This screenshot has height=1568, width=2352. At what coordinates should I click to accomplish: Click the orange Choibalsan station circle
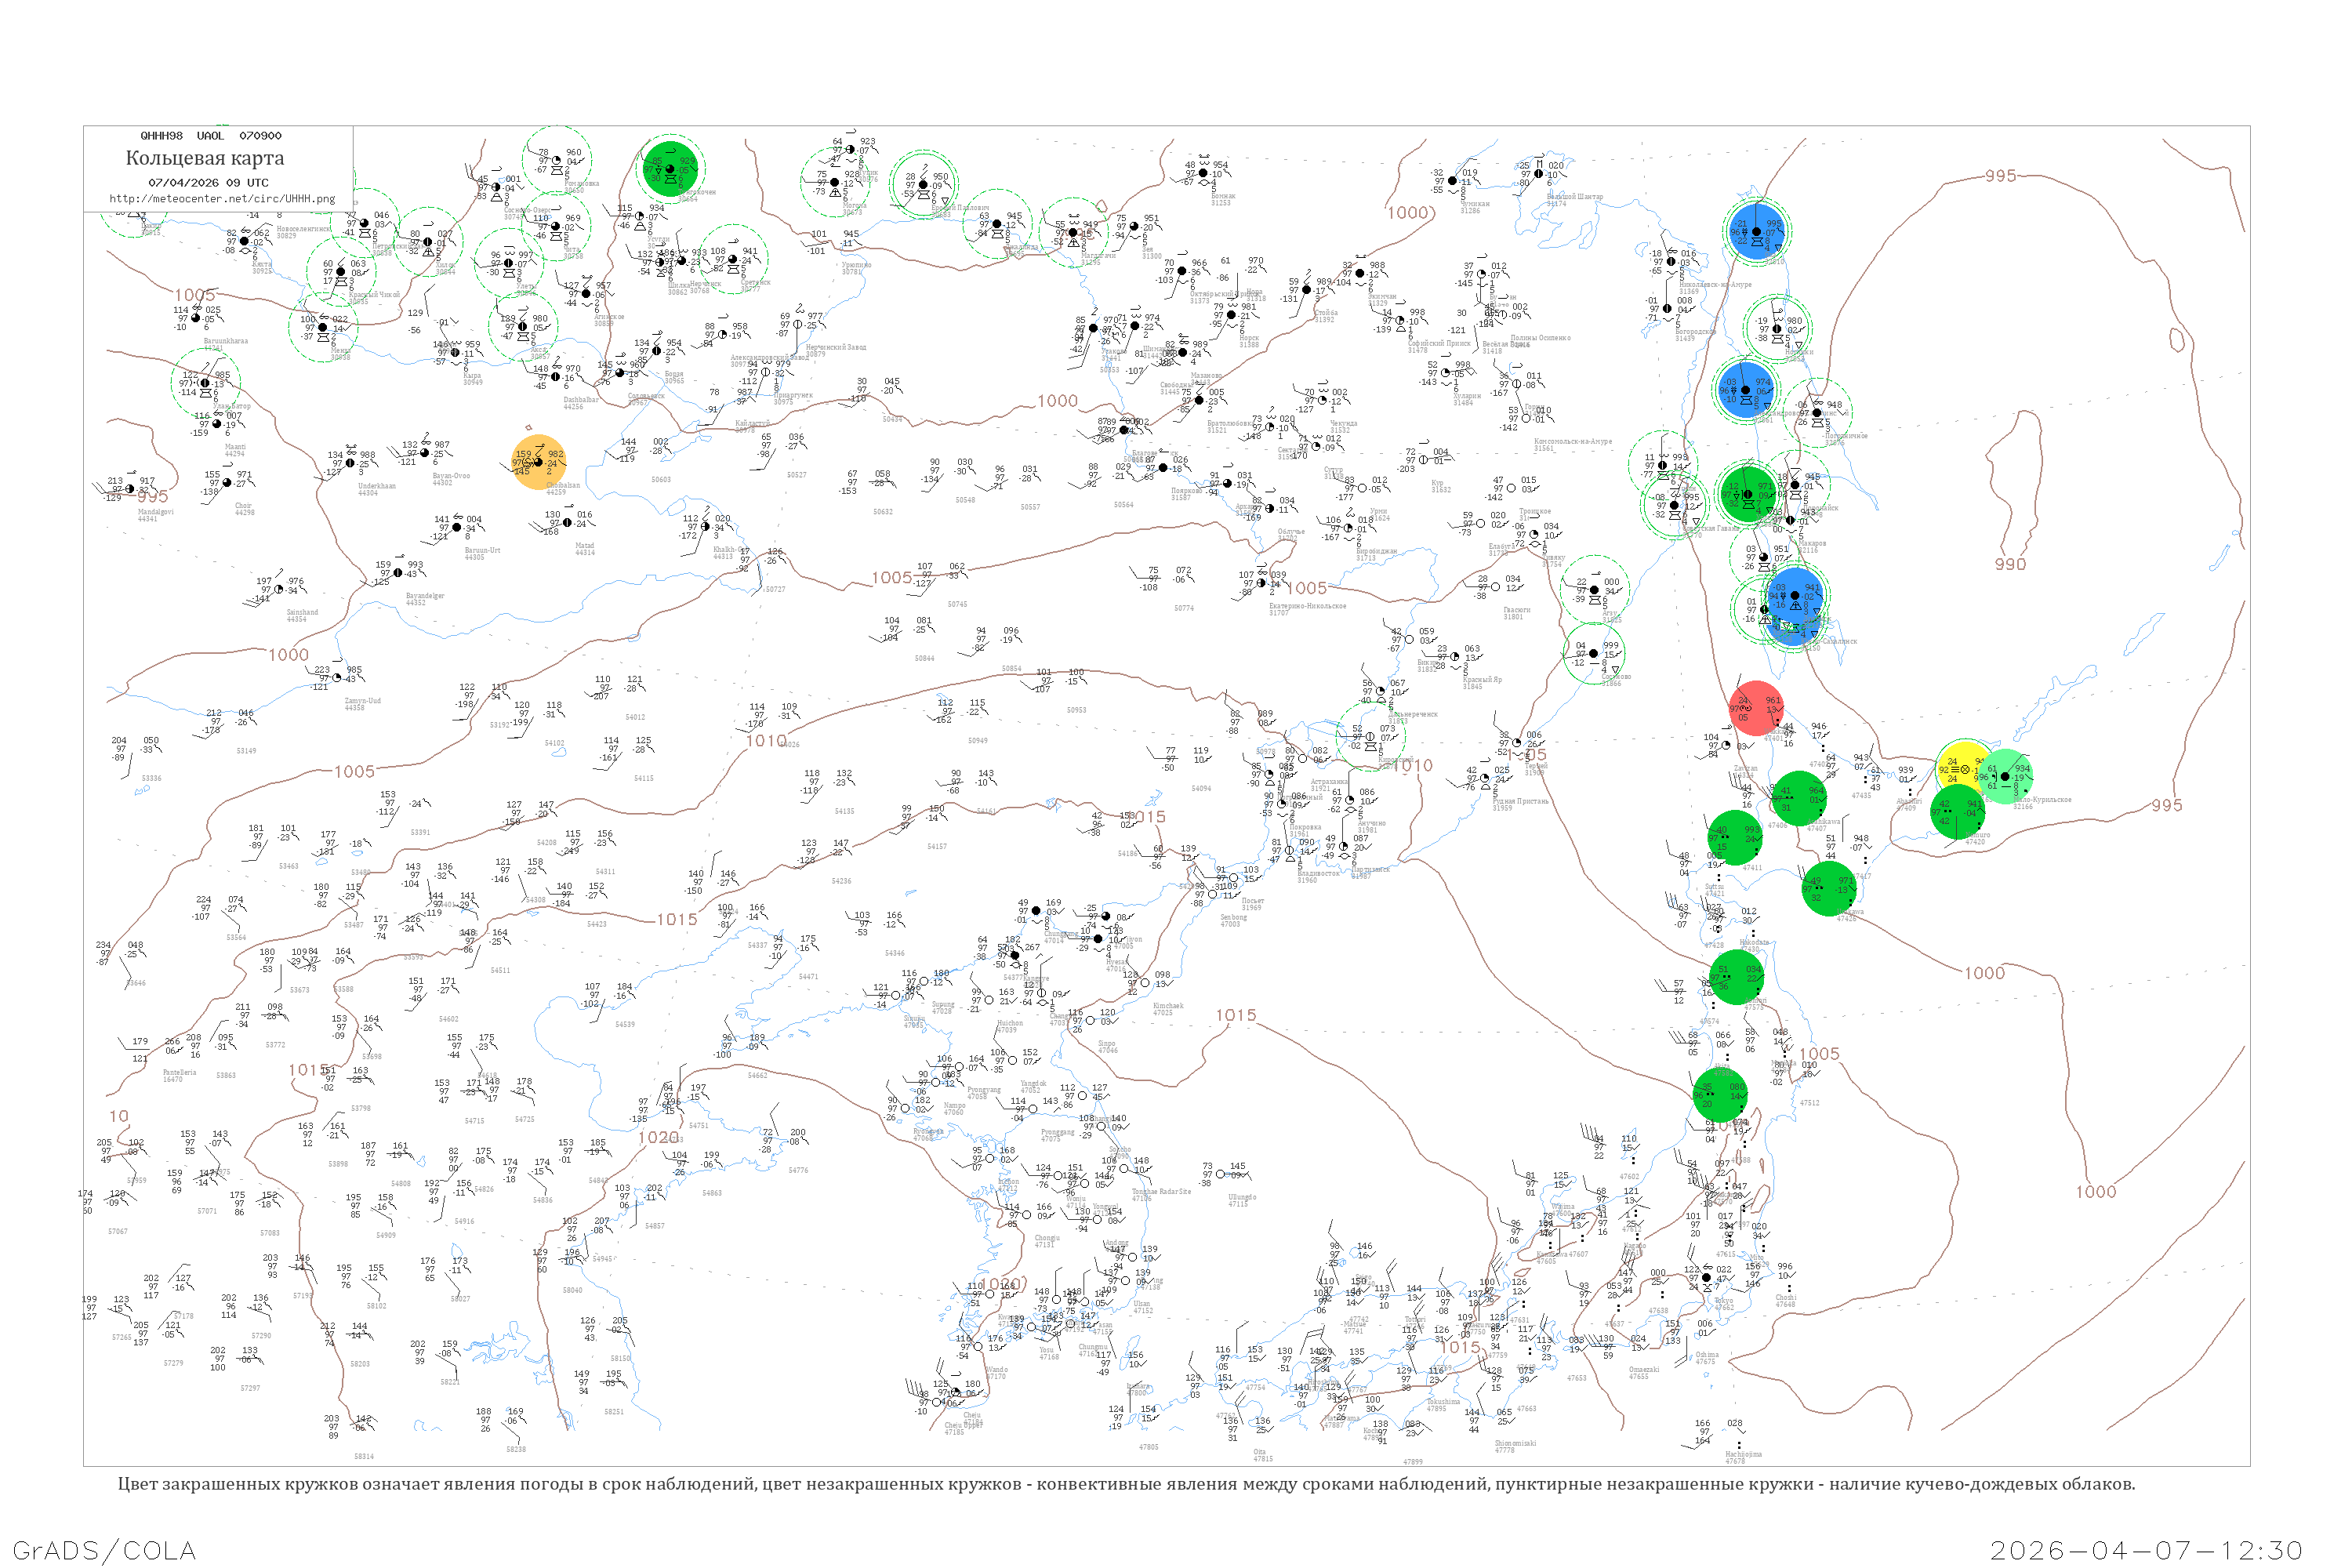(539, 462)
